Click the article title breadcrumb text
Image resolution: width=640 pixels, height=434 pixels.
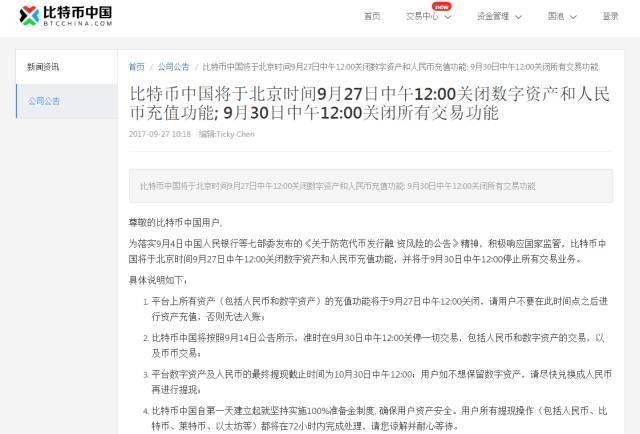coord(400,67)
